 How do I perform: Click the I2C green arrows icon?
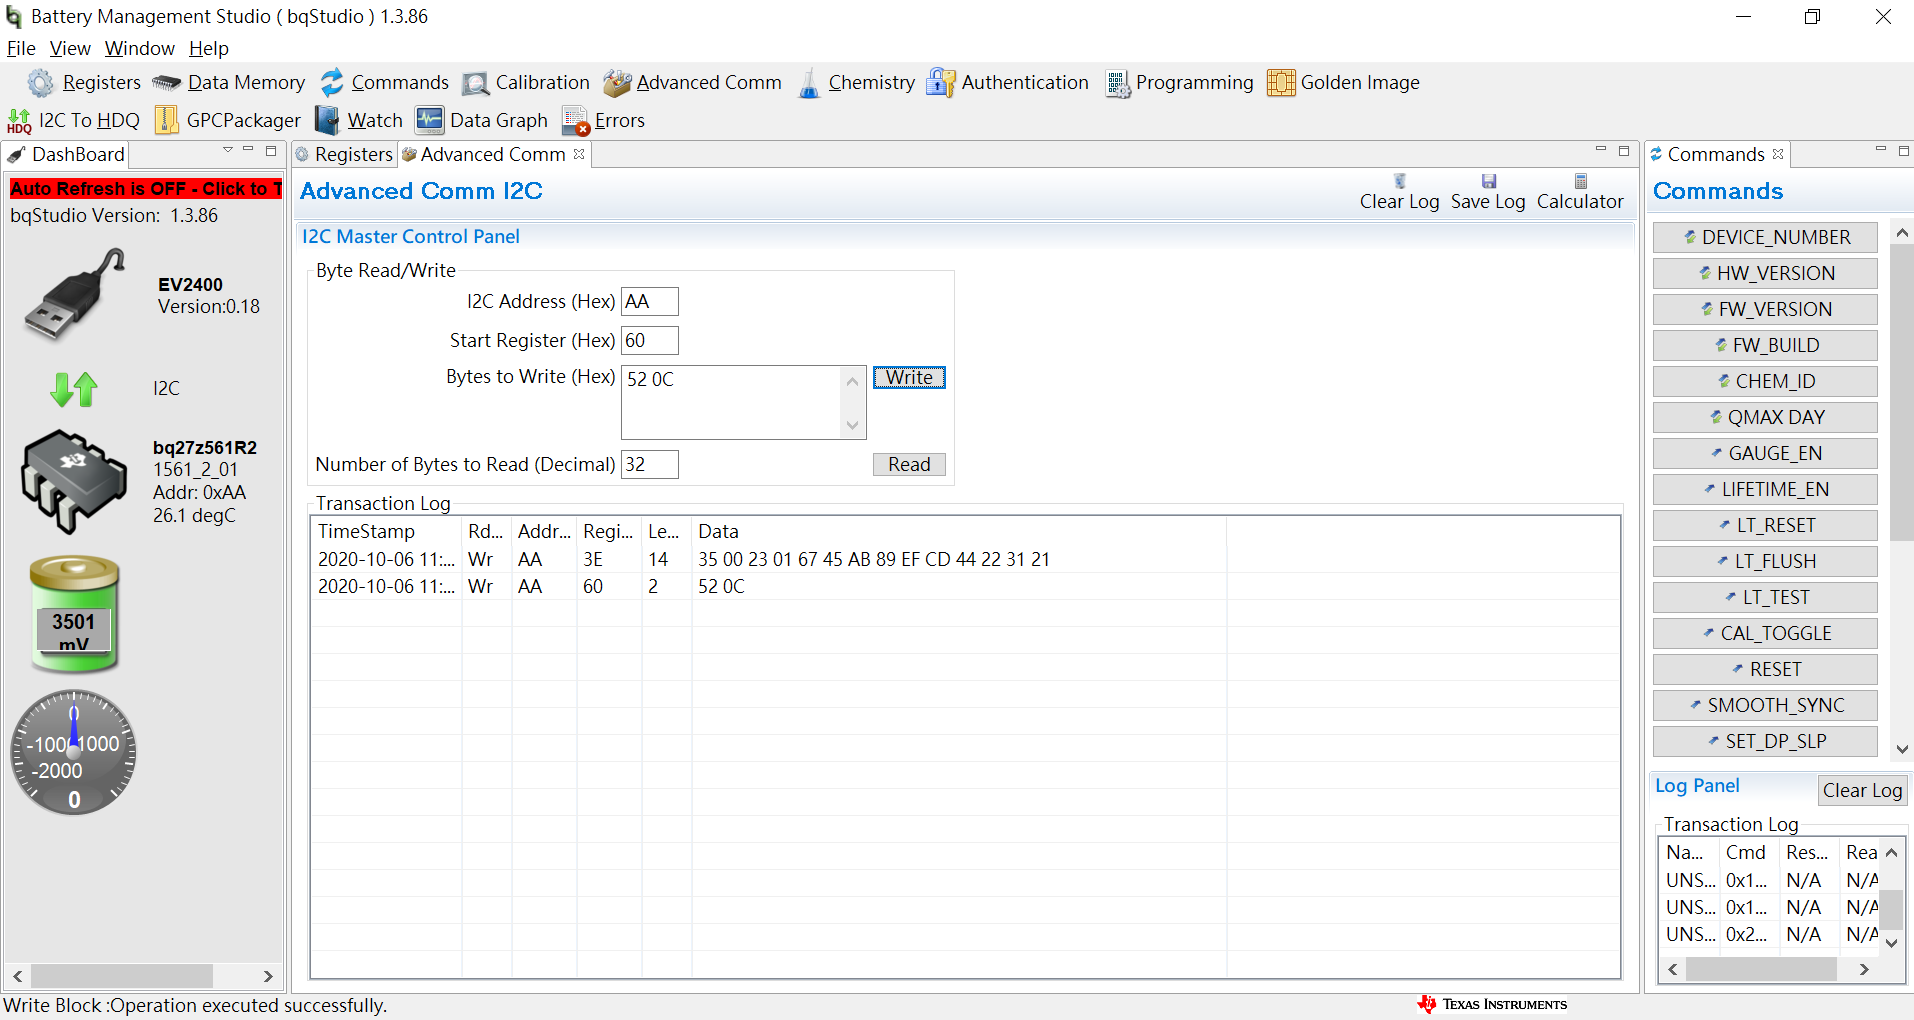[x=74, y=389]
